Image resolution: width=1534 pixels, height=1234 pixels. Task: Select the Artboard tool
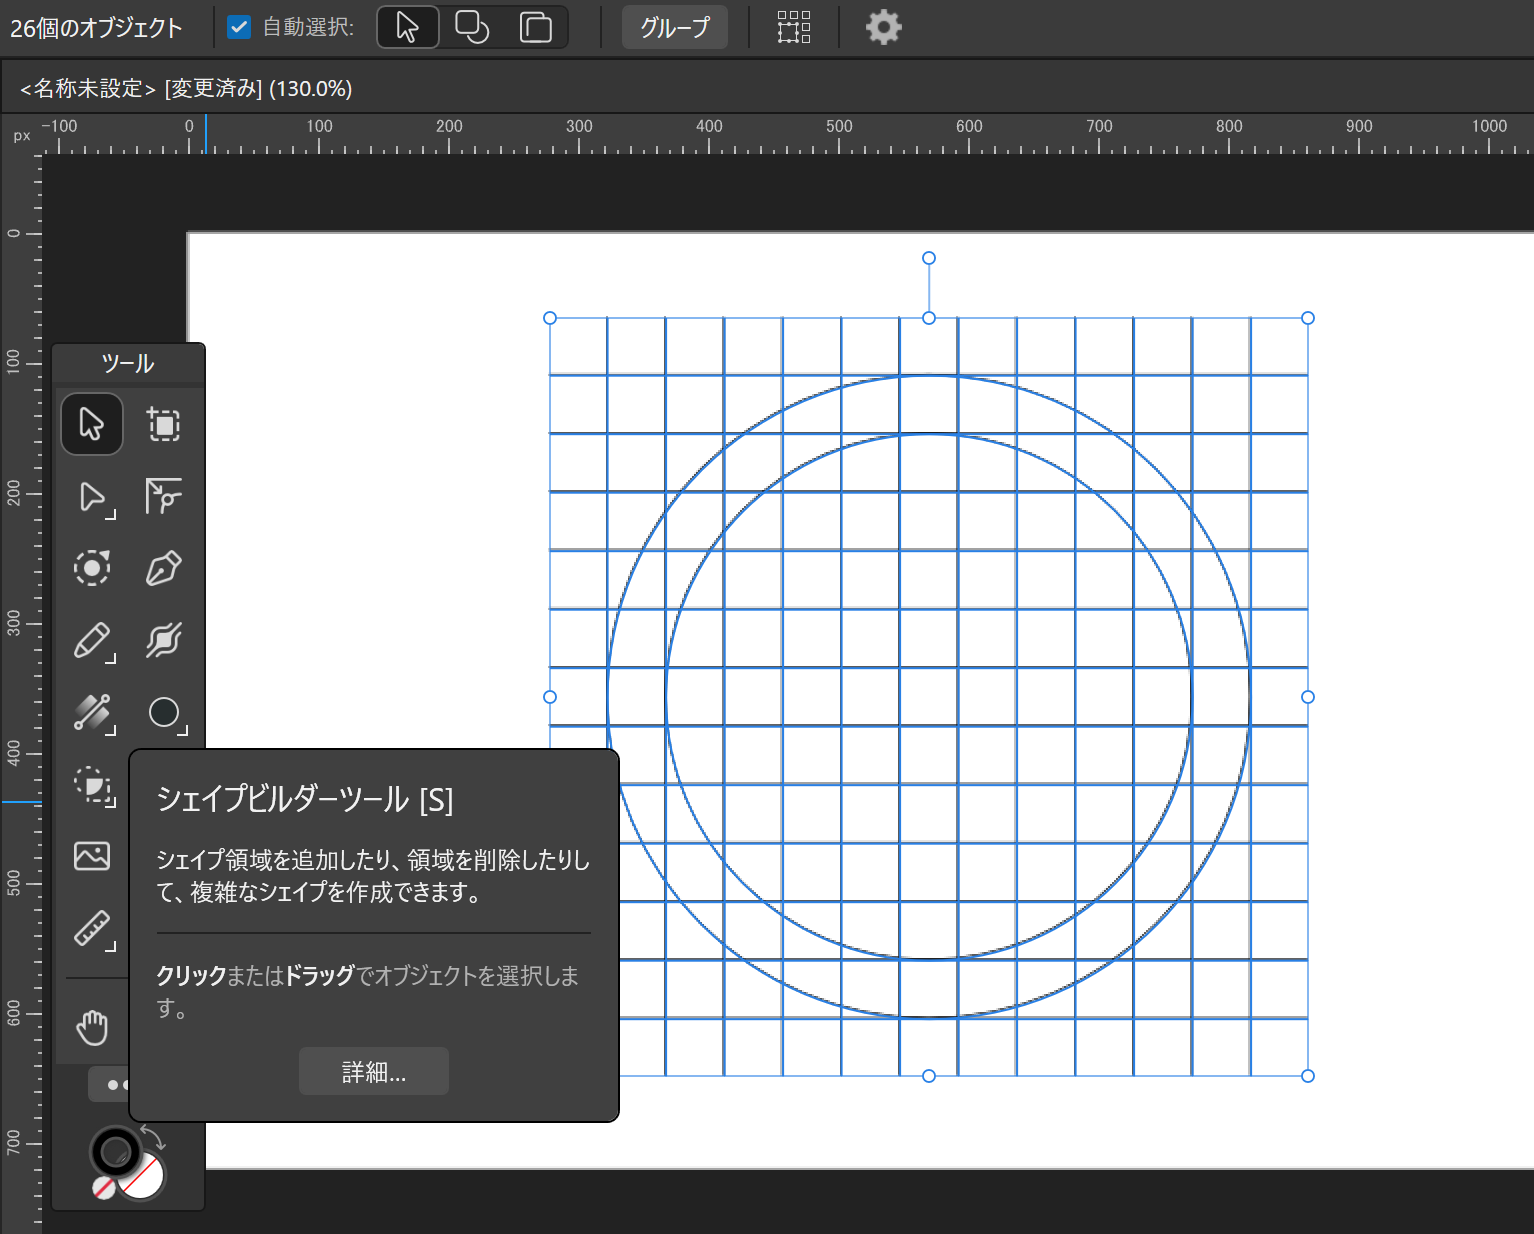tap(164, 424)
